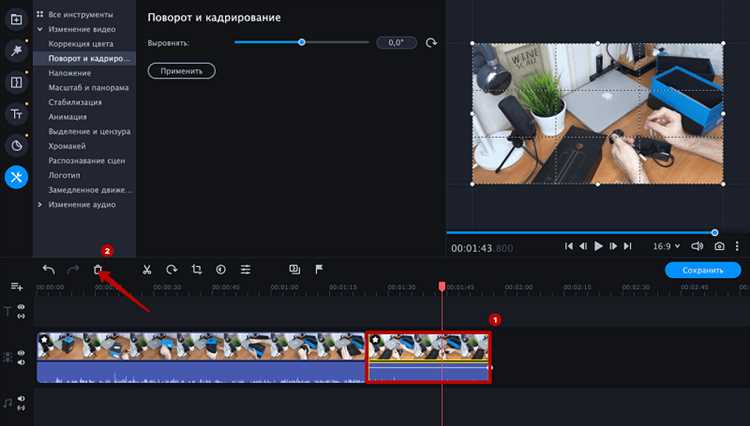
Task: Click the undo arrow in timeline toolbar
Action: pyautogui.click(x=48, y=270)
